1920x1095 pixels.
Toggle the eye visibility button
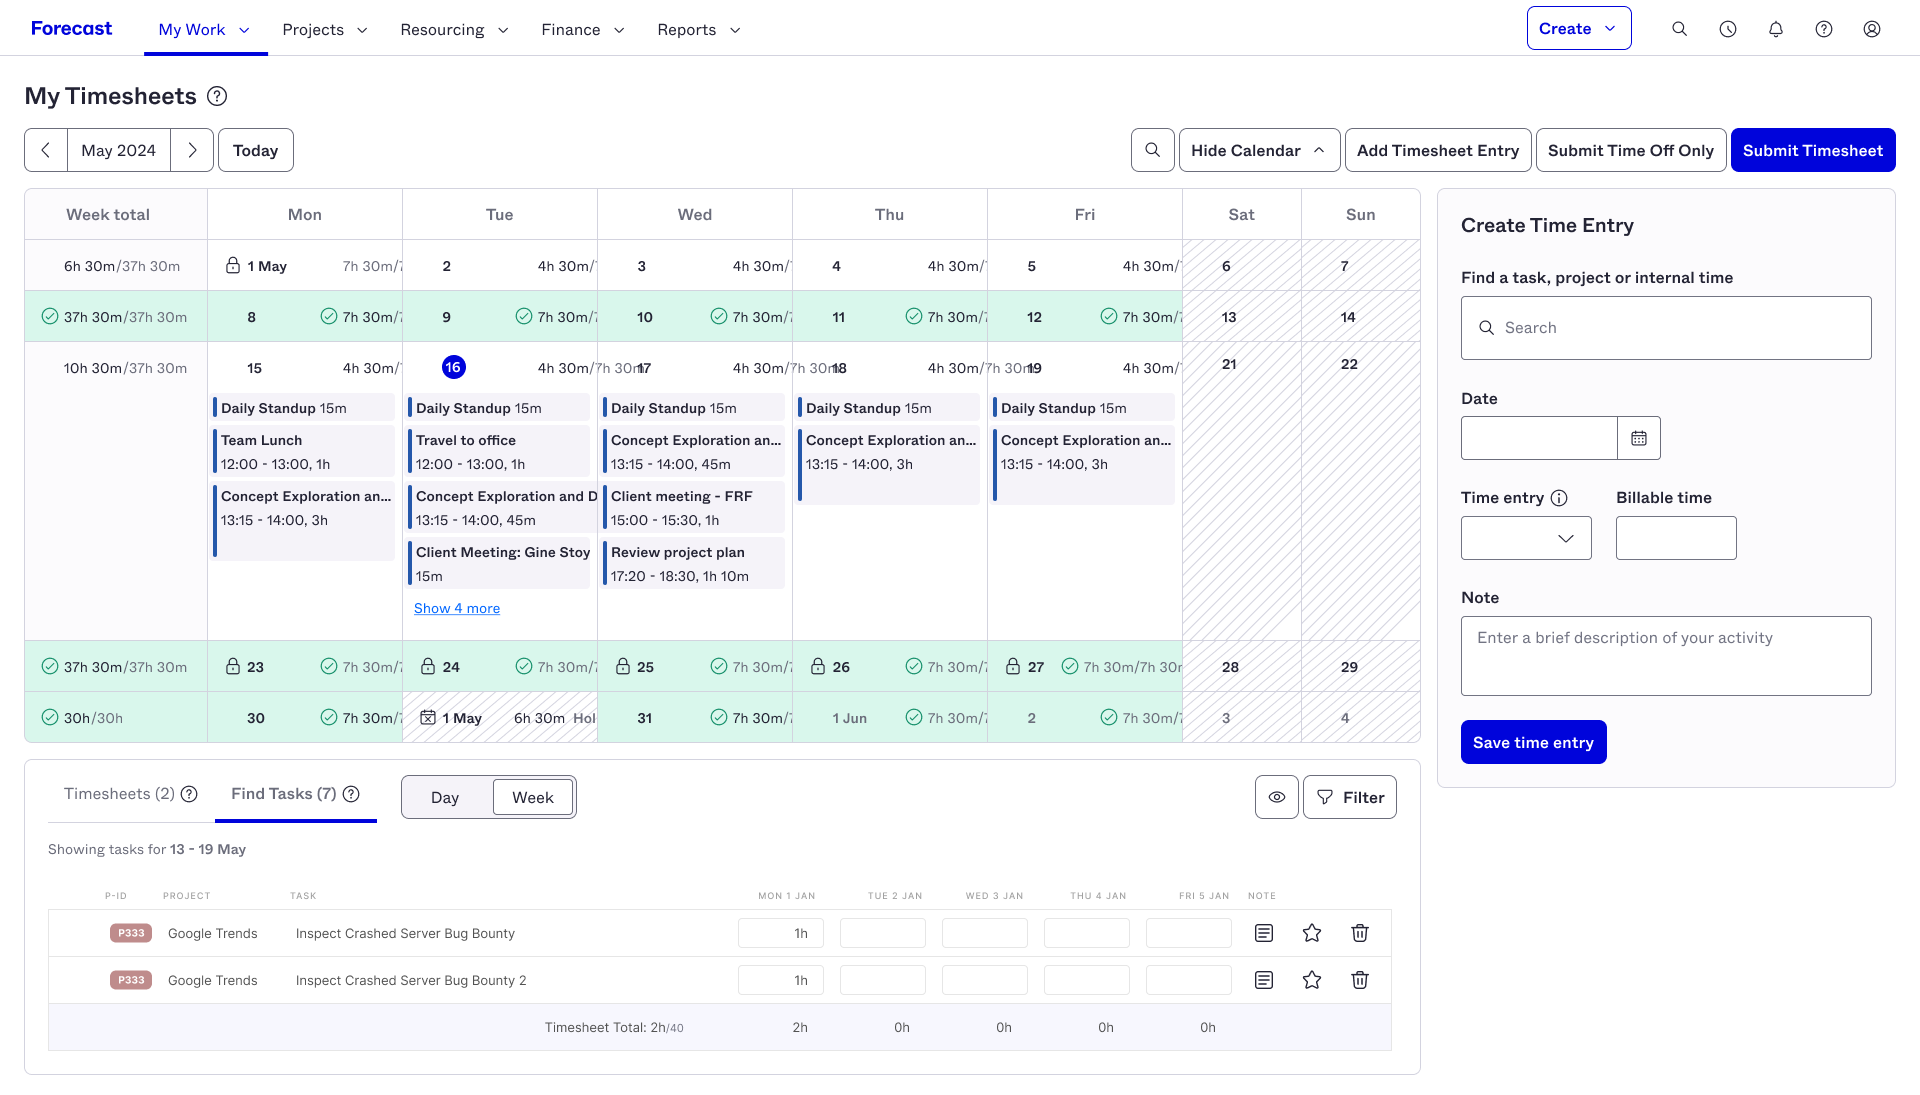(x=1277, y=797)
